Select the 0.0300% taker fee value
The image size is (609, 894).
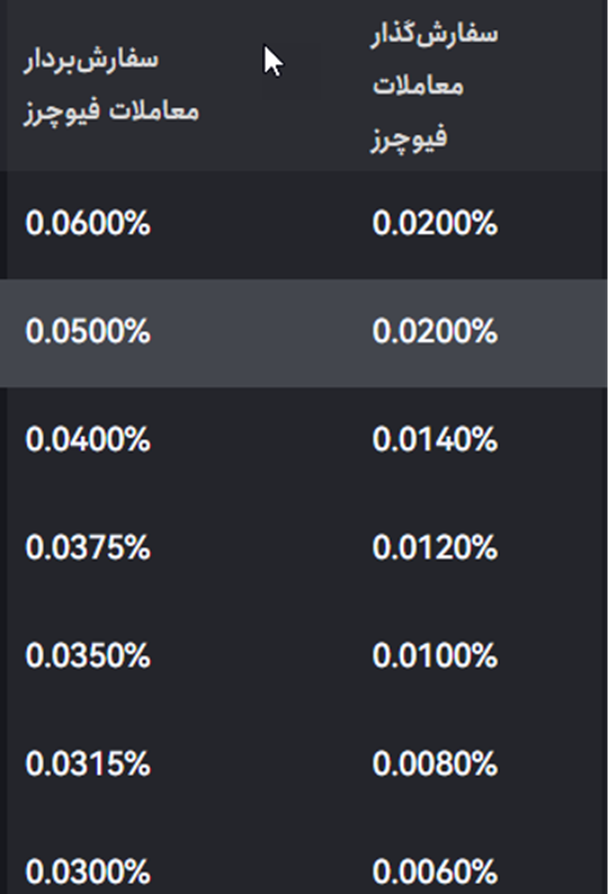click(x=88, y=871)
